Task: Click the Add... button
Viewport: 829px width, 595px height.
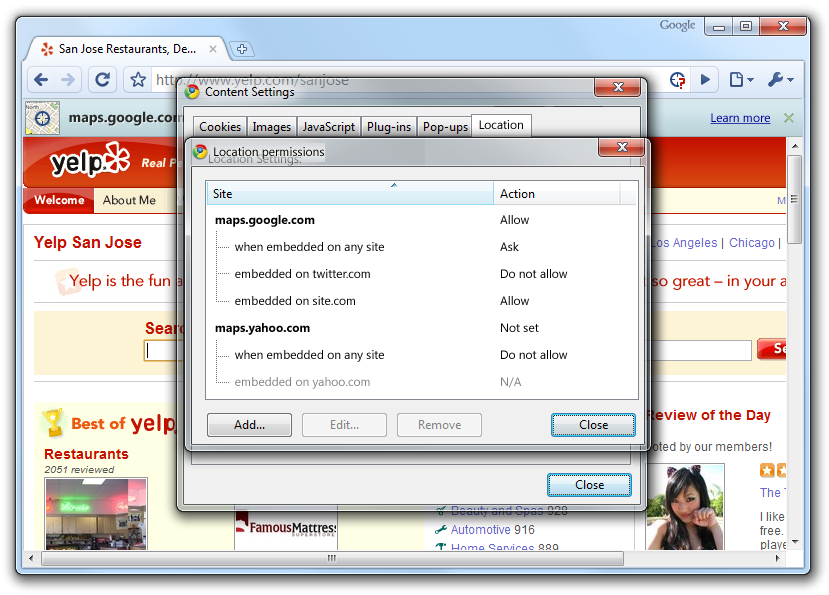Action: (249, 425)
